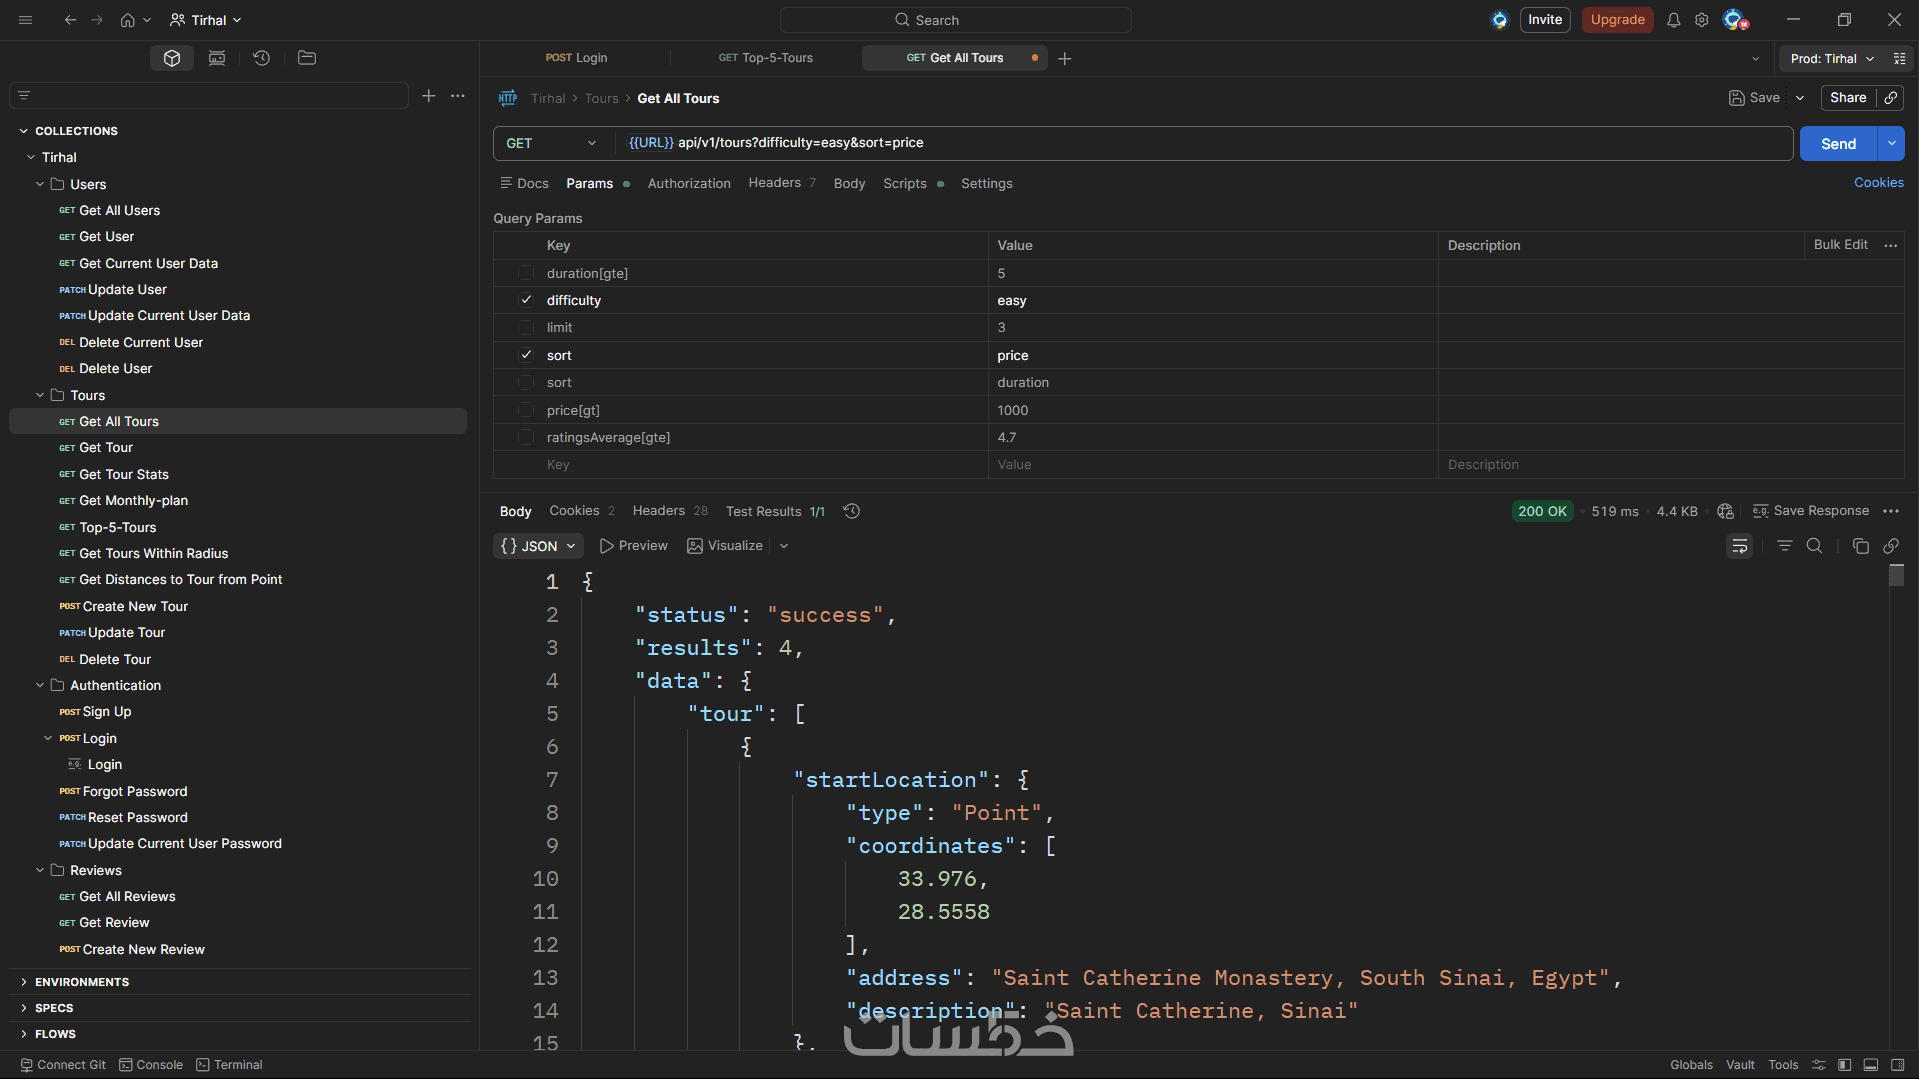Viewport: 1919px width, 1079px height.
Task: Search the response body with magnifier icon
Action: tap(1814, 546)
